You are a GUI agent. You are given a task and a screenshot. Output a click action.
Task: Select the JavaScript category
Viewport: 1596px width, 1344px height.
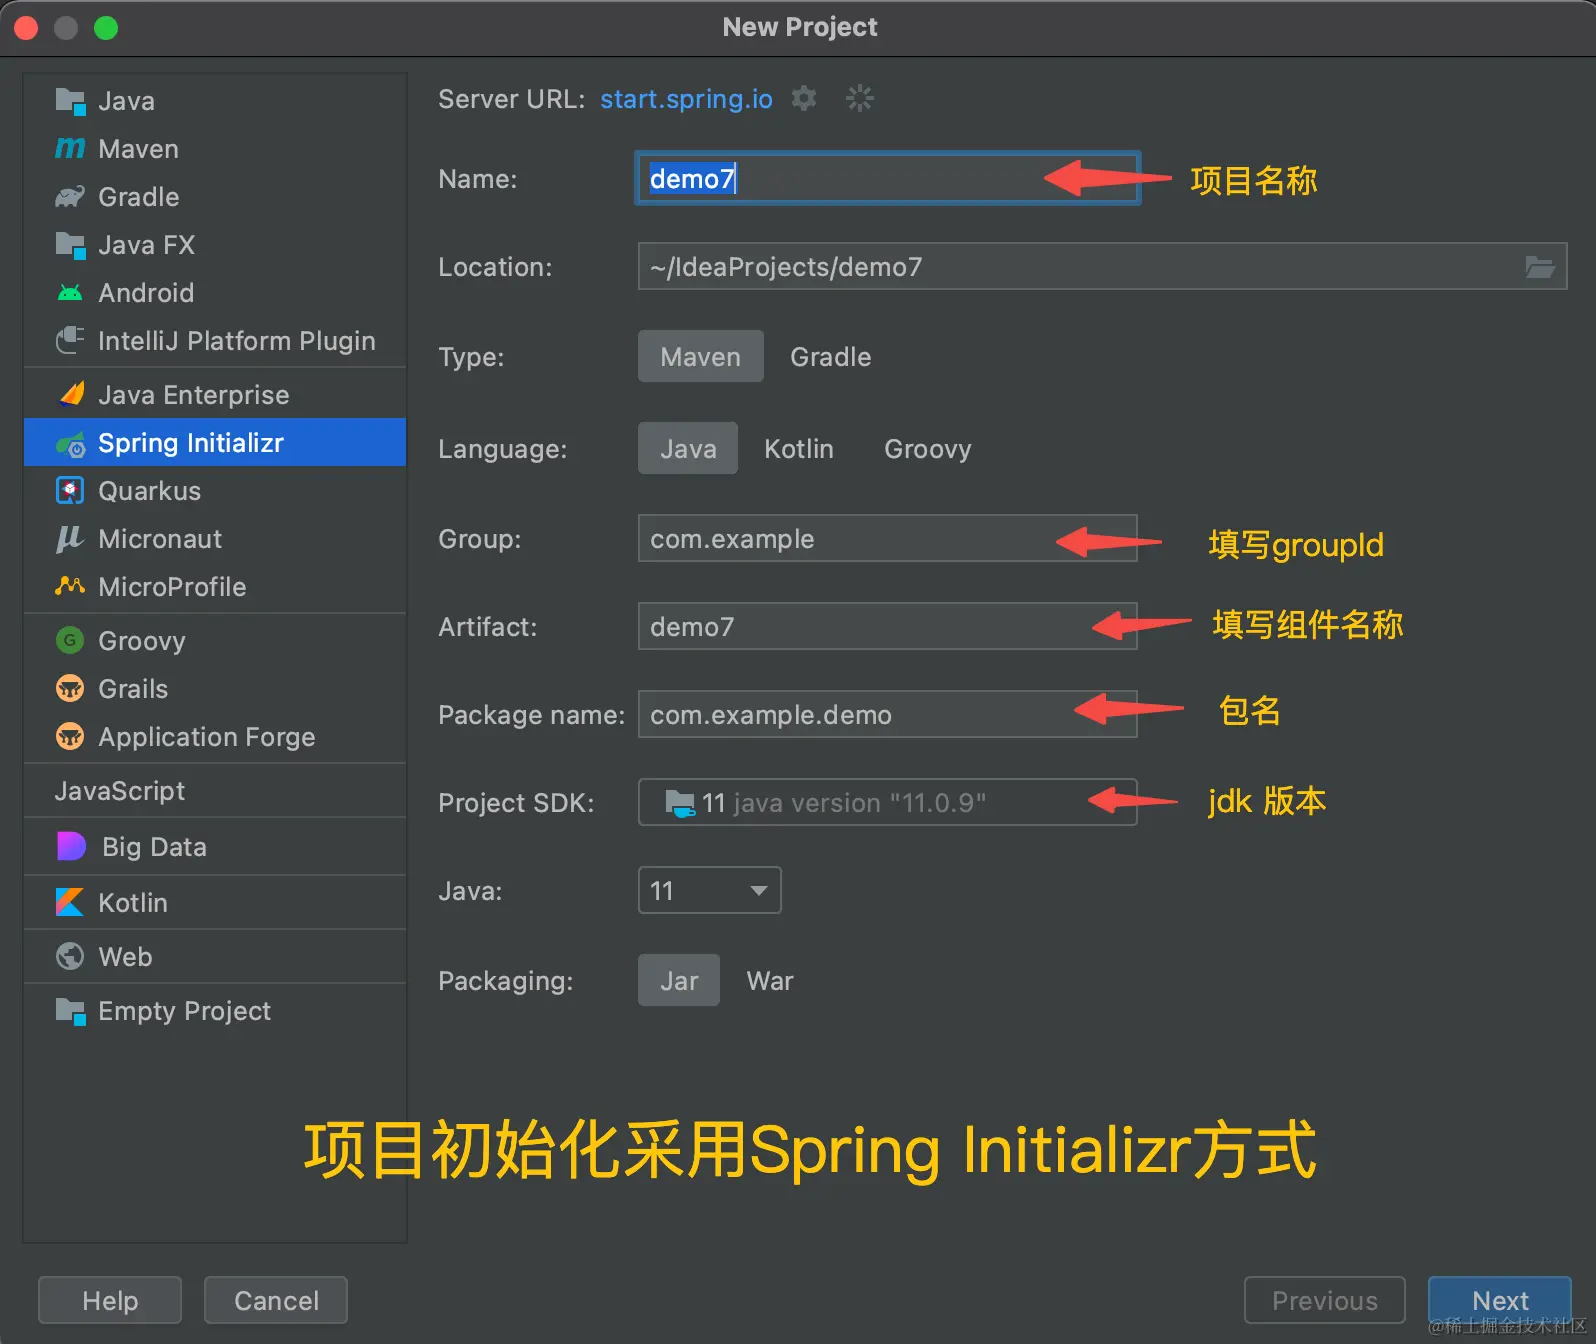point(215,791)
